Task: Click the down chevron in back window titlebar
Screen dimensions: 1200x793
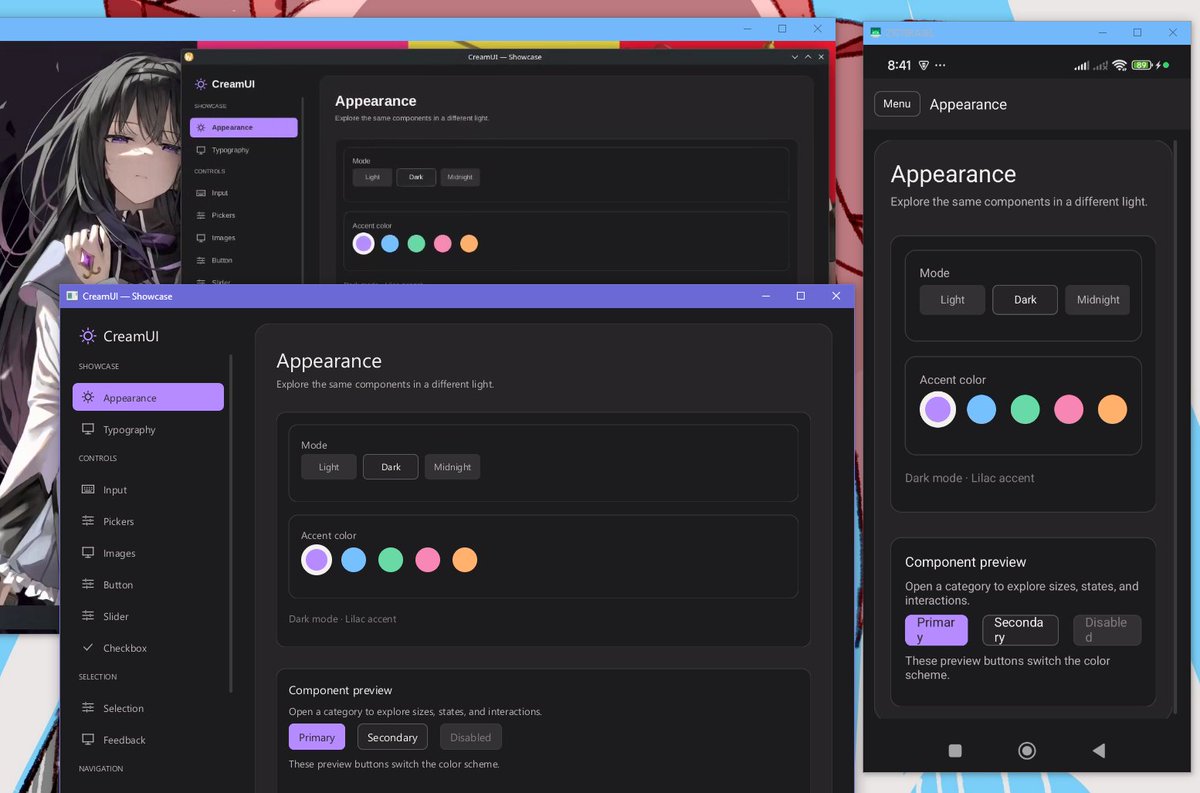Action: (795, 57)
